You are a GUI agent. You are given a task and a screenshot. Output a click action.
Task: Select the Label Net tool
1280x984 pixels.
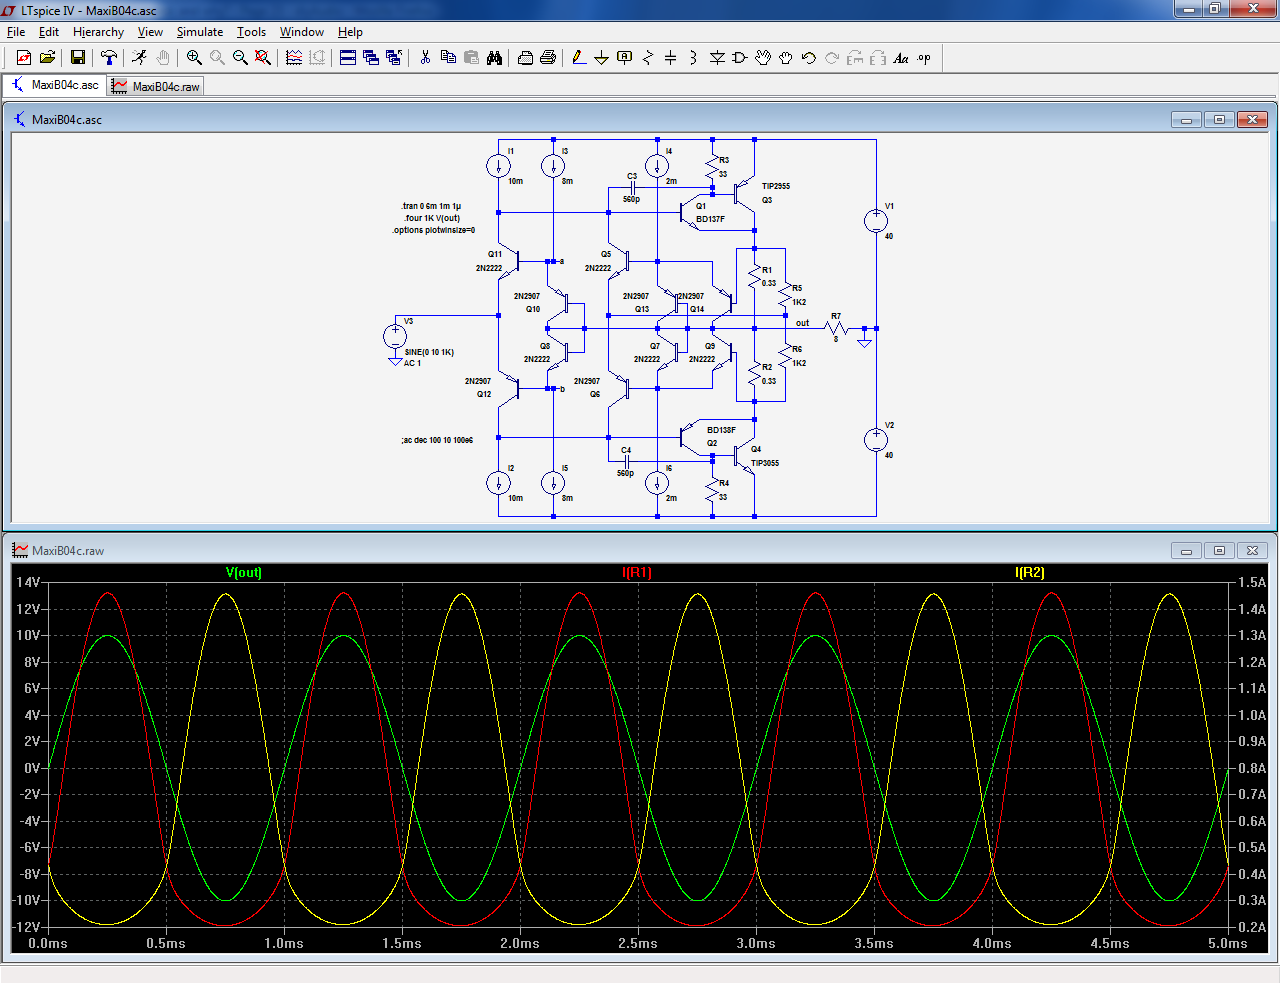(625, 58)
